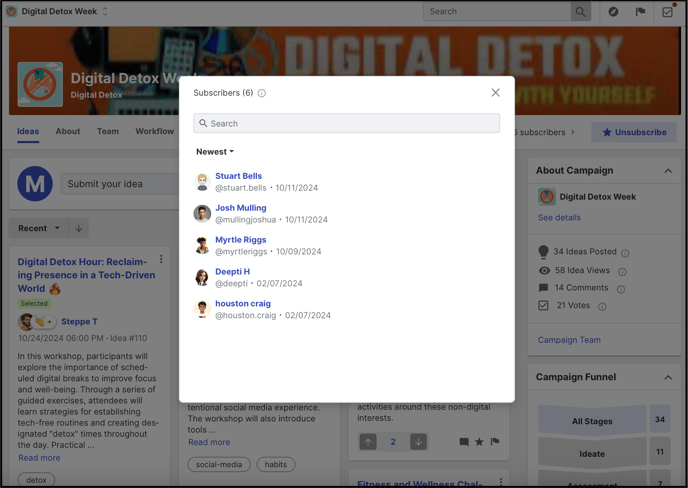Open houston craig profile link
Screen dimensions: 688x488
click(x=243, y=304)
